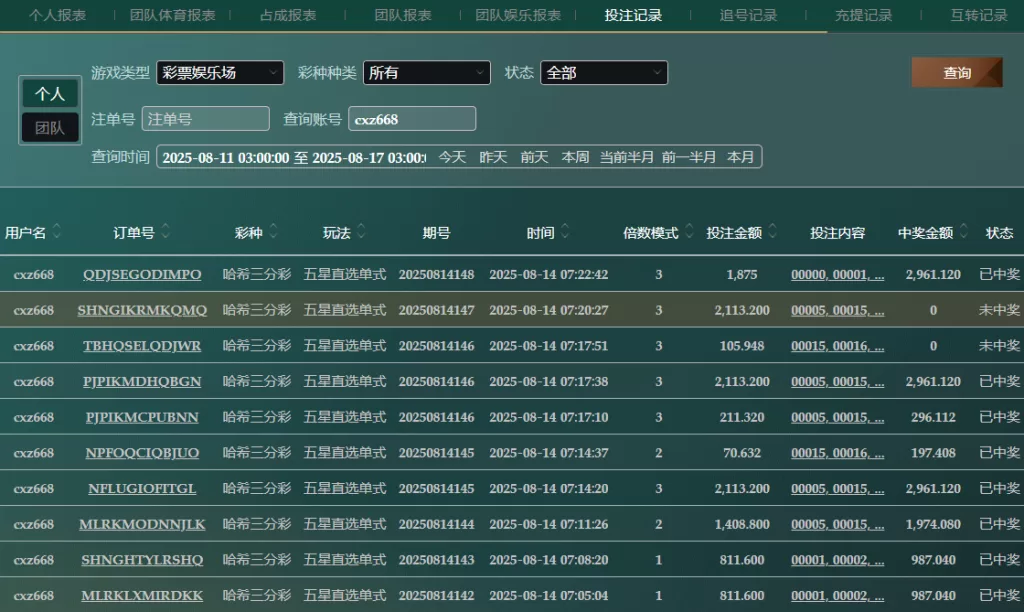
Task: View bet content for order TBHQSELQDJWR
Action: click(x=837, y=346)
